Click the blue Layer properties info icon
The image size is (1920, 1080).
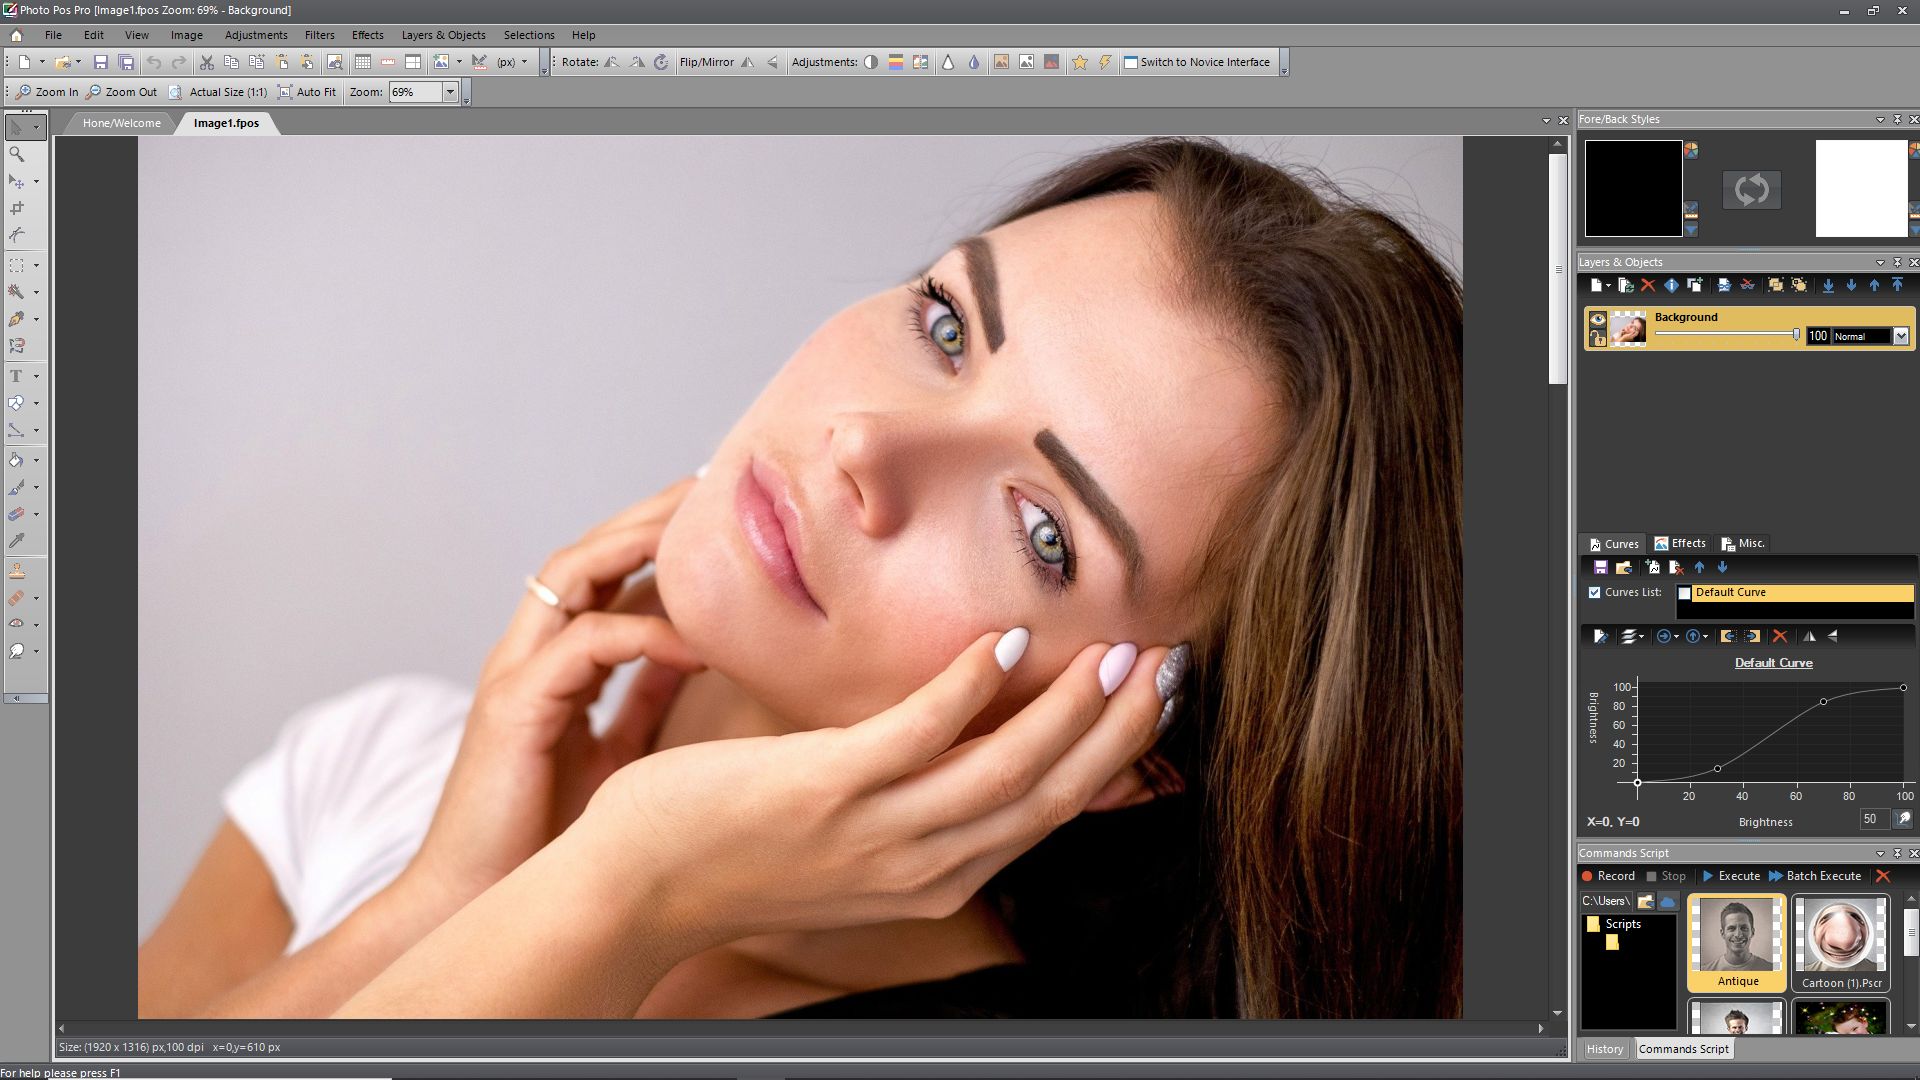tap(1671, 285)
